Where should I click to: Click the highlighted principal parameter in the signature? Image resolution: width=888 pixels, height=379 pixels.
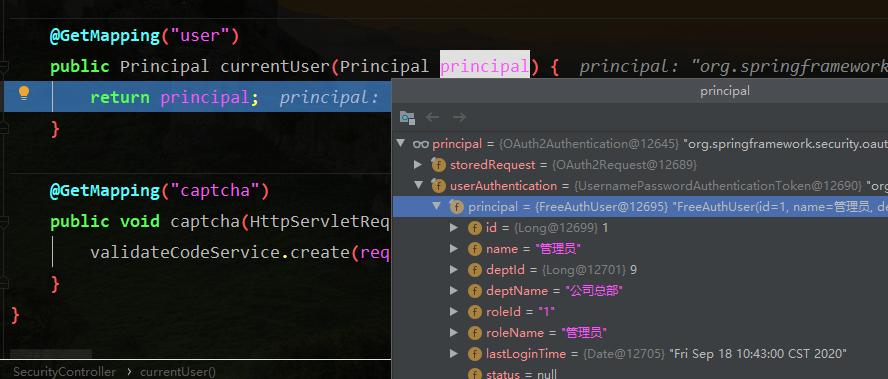click(x=485, y=66)
